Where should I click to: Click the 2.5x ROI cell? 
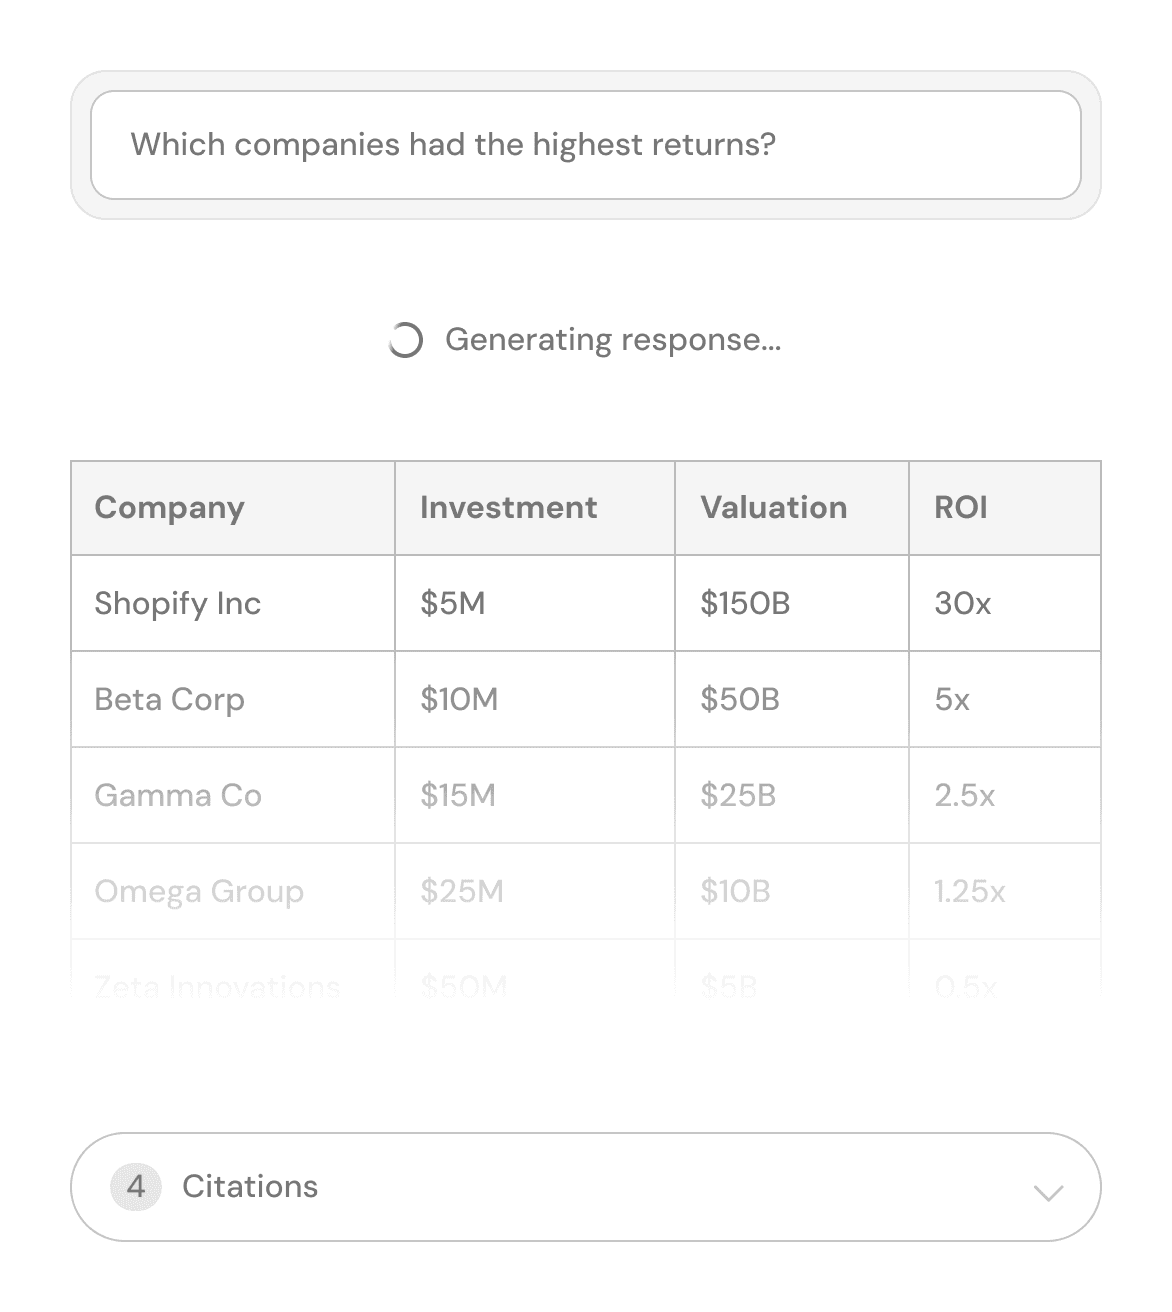point(1005,796)
